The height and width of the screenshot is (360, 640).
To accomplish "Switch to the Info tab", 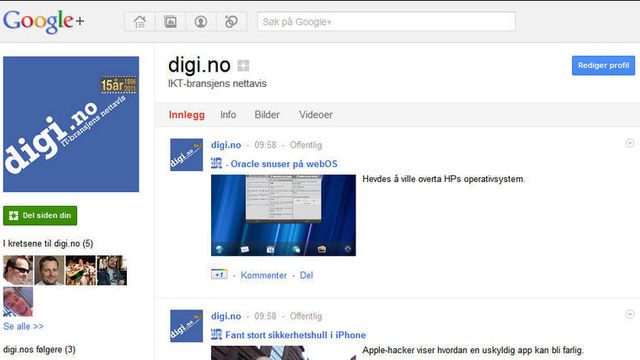I will point(228,115).
